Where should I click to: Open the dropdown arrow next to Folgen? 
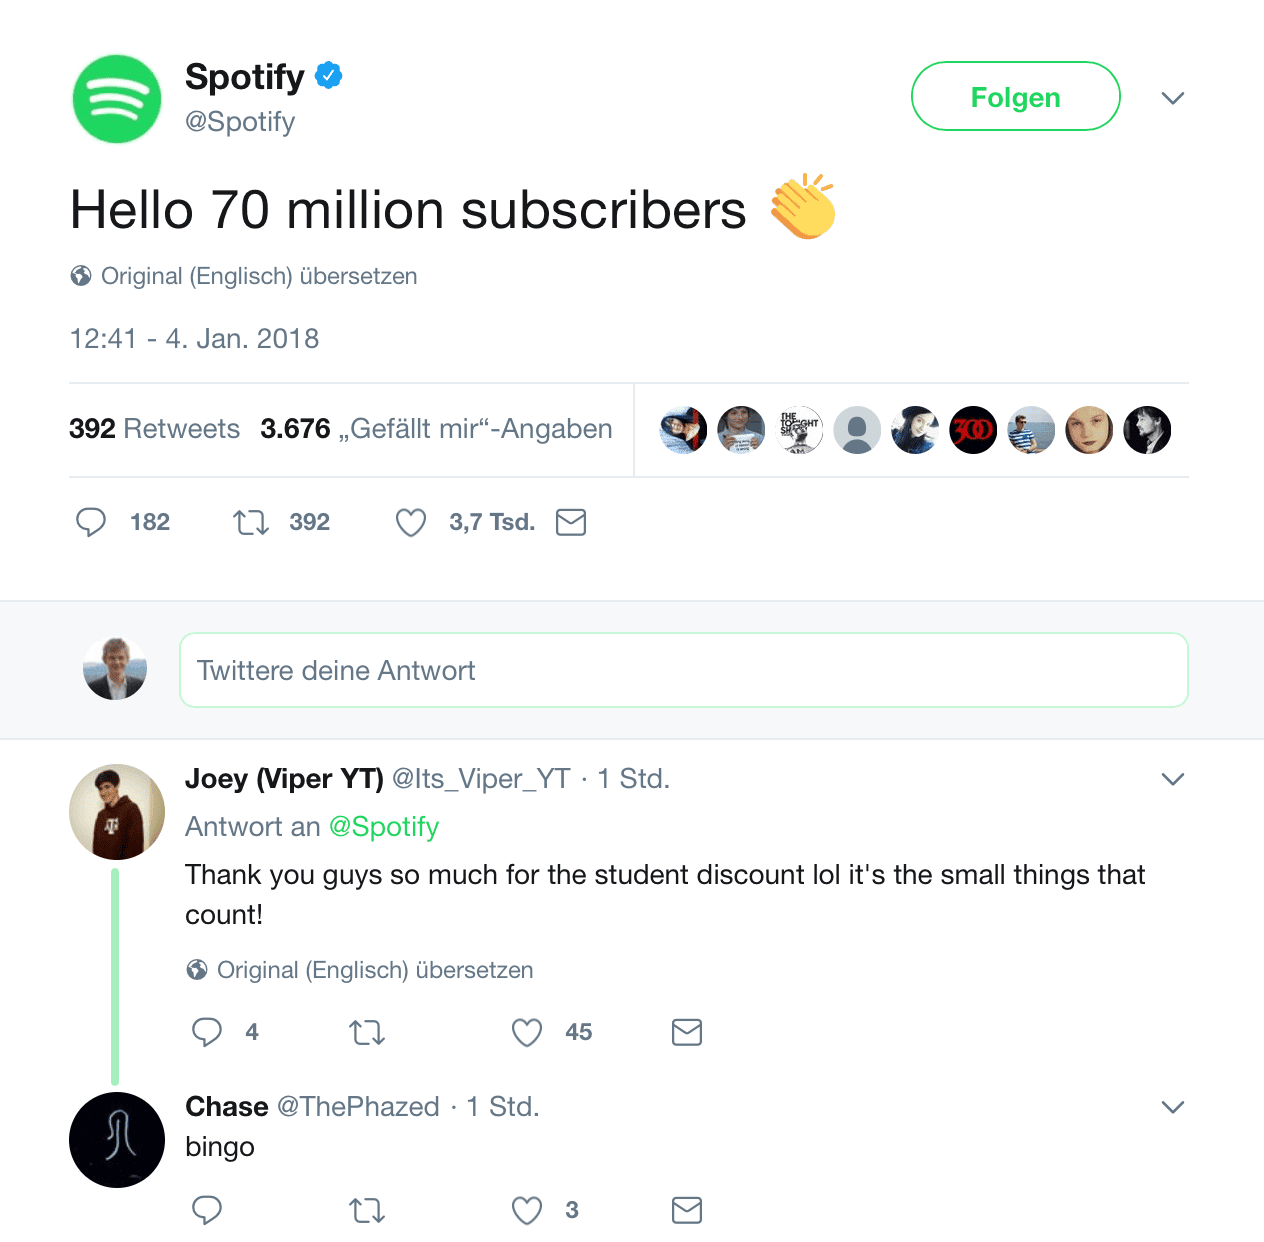[x=1173, y=98]
